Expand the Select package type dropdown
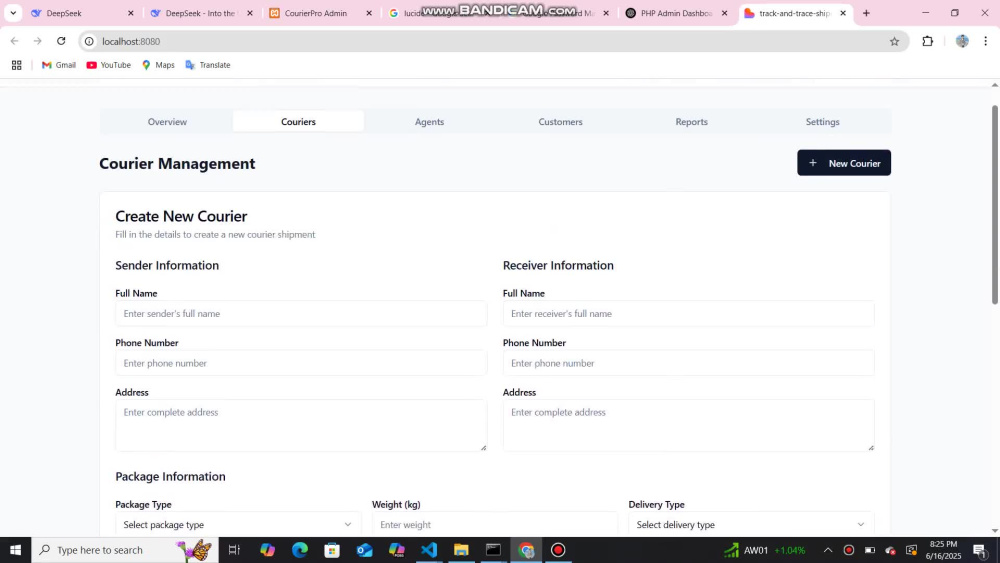 [237, 524]
